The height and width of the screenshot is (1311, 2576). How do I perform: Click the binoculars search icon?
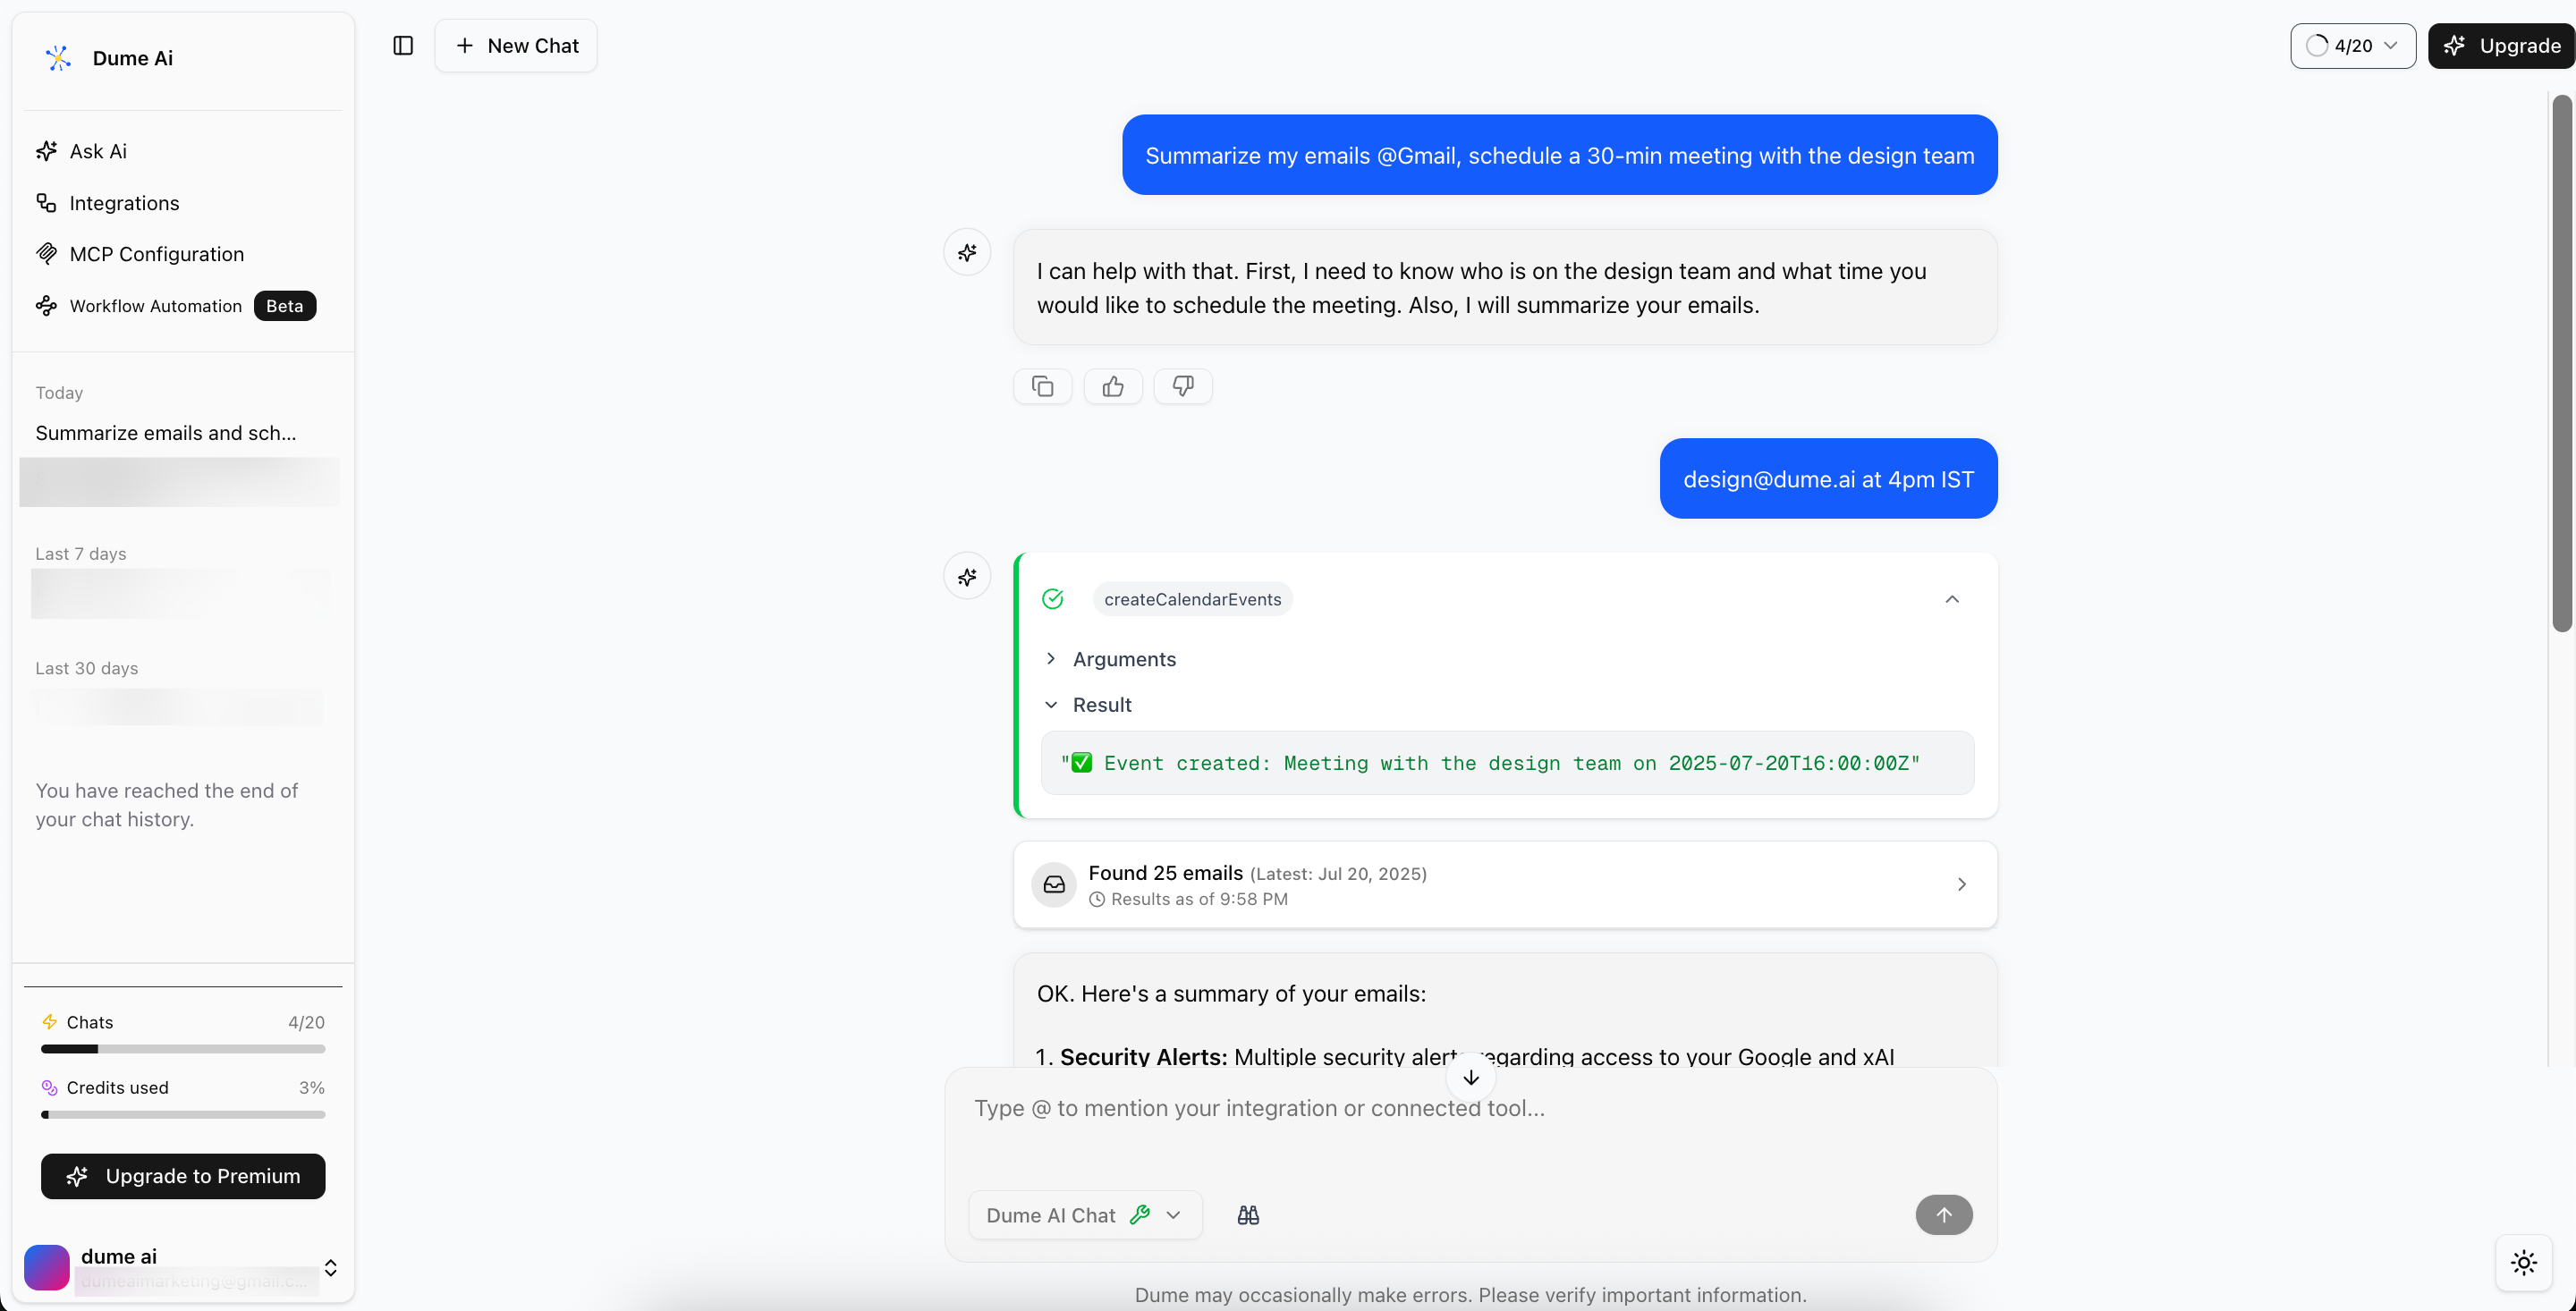(x=1248, y=1215)
